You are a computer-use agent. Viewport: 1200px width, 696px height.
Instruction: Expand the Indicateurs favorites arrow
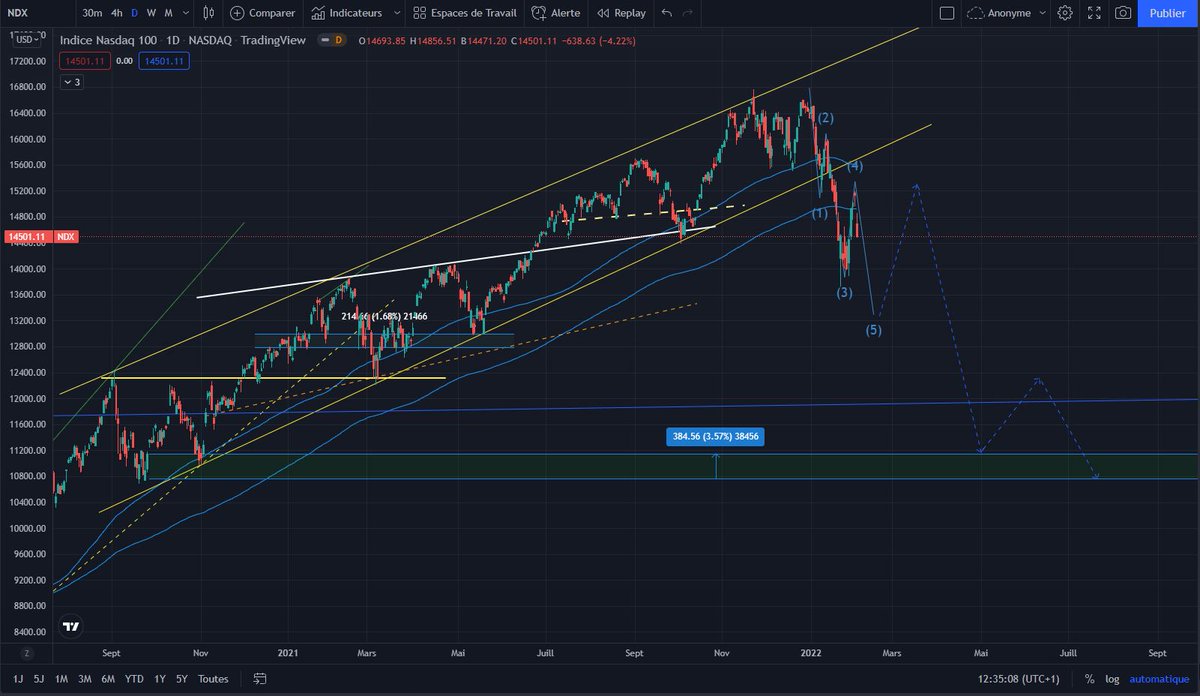(397, 13)
